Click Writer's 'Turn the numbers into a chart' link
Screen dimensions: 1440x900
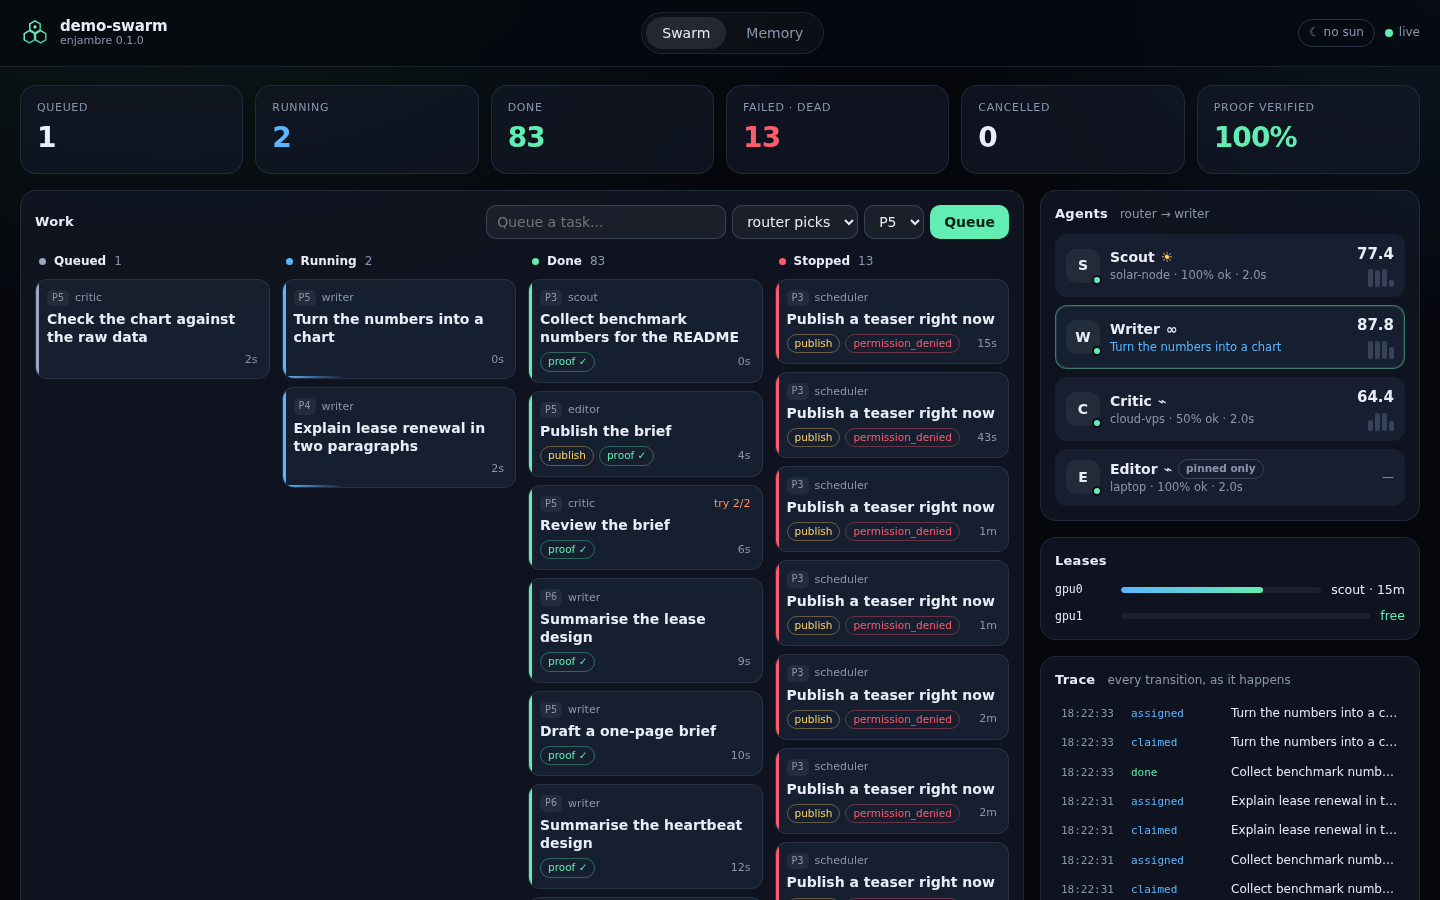(x=1195, y=347)
